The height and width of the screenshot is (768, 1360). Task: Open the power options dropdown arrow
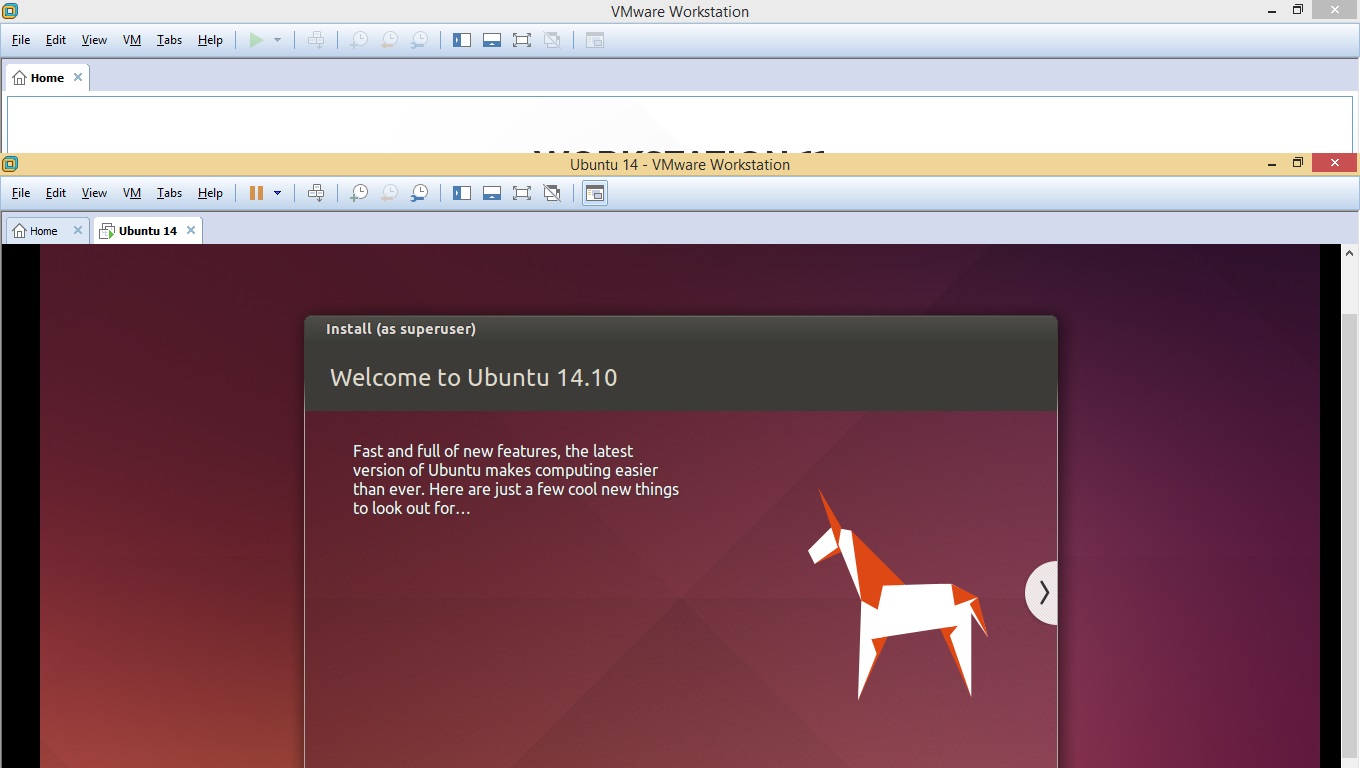[x=277, y=192]
